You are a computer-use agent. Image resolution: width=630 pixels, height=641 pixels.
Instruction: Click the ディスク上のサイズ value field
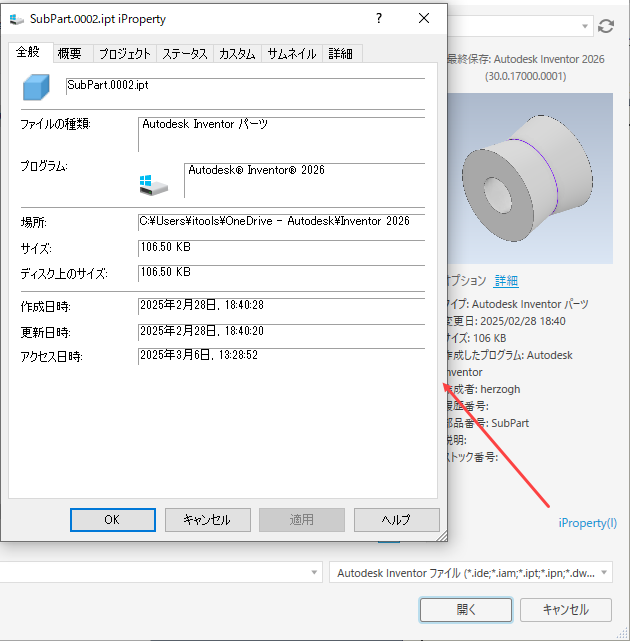pyautogui.click(x=282, y=273)
